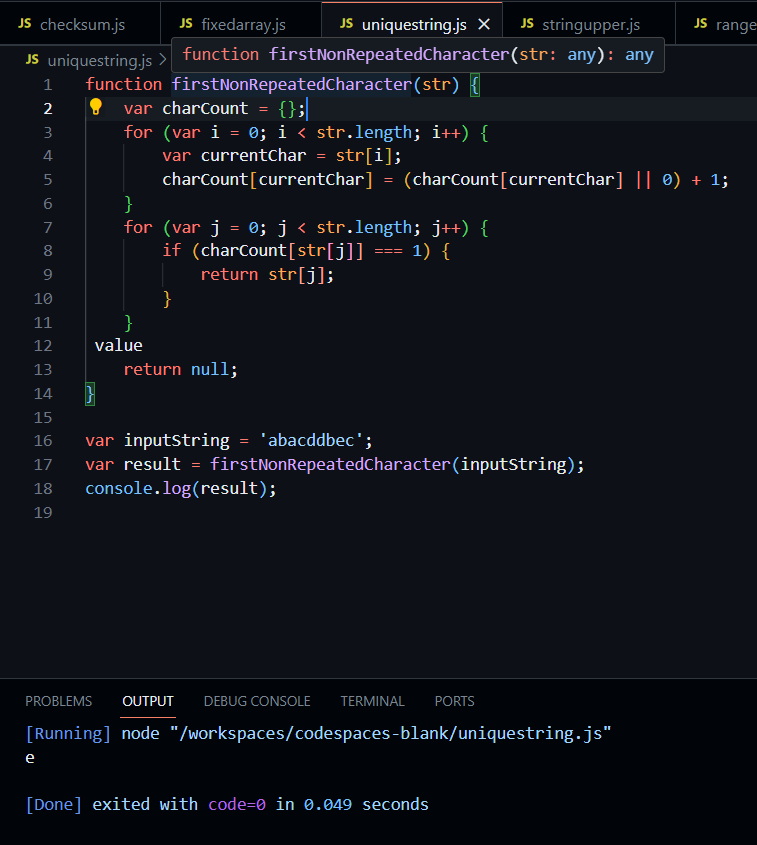Click 'console.log(result);' on line 18
Viewport: 757px width, 845px height.
pos(180,488)
